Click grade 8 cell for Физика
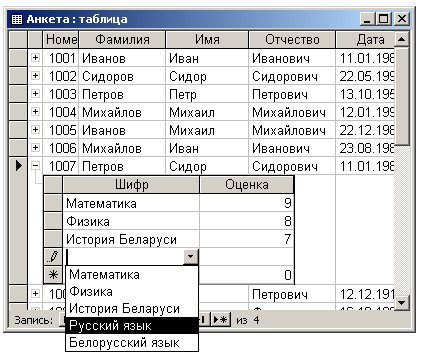The image size is (422, 360). [247, 221]
